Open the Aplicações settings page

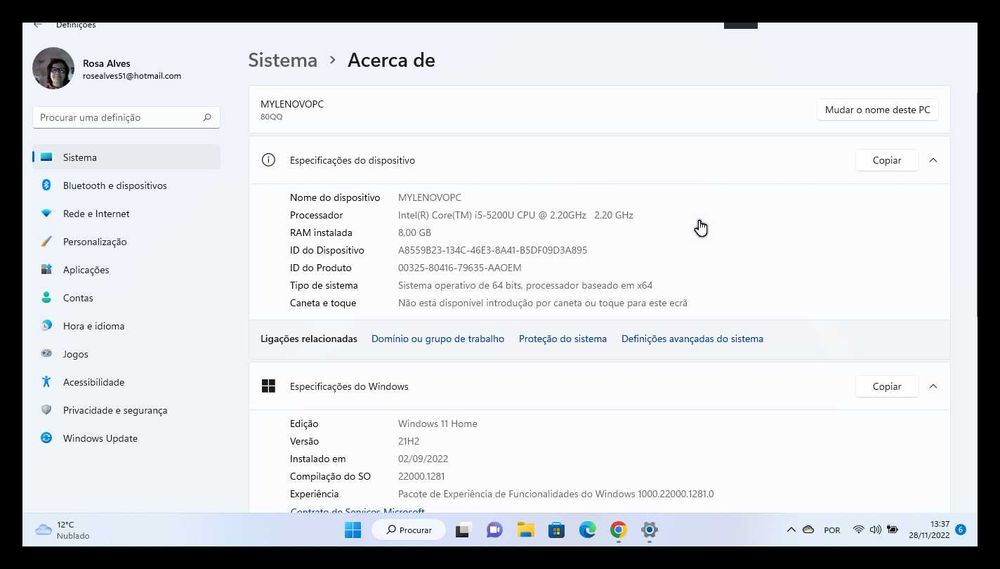[126, 269]
